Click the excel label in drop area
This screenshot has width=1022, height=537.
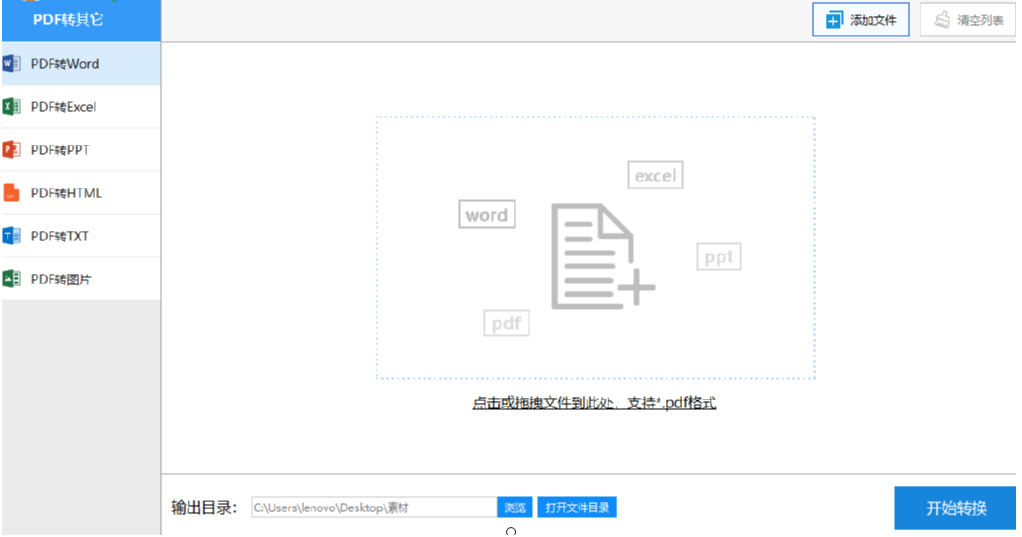coord(655,175)
